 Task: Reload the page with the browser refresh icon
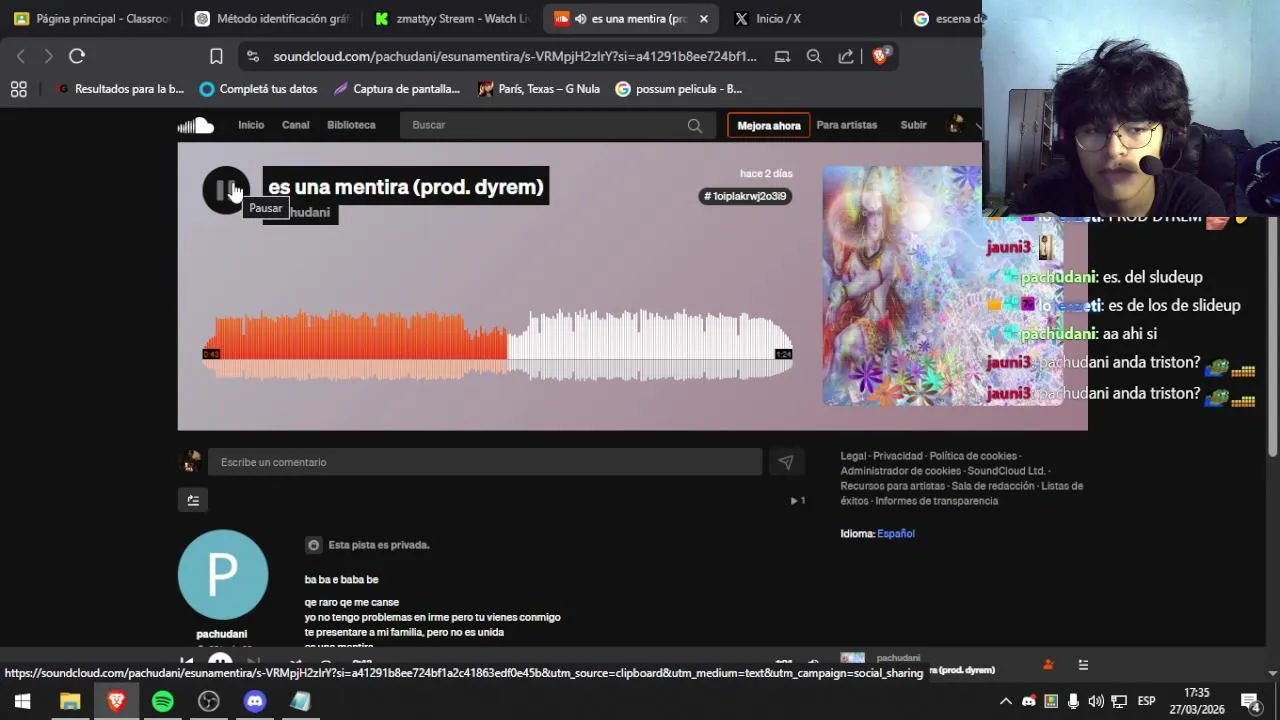tap(77, 56)
